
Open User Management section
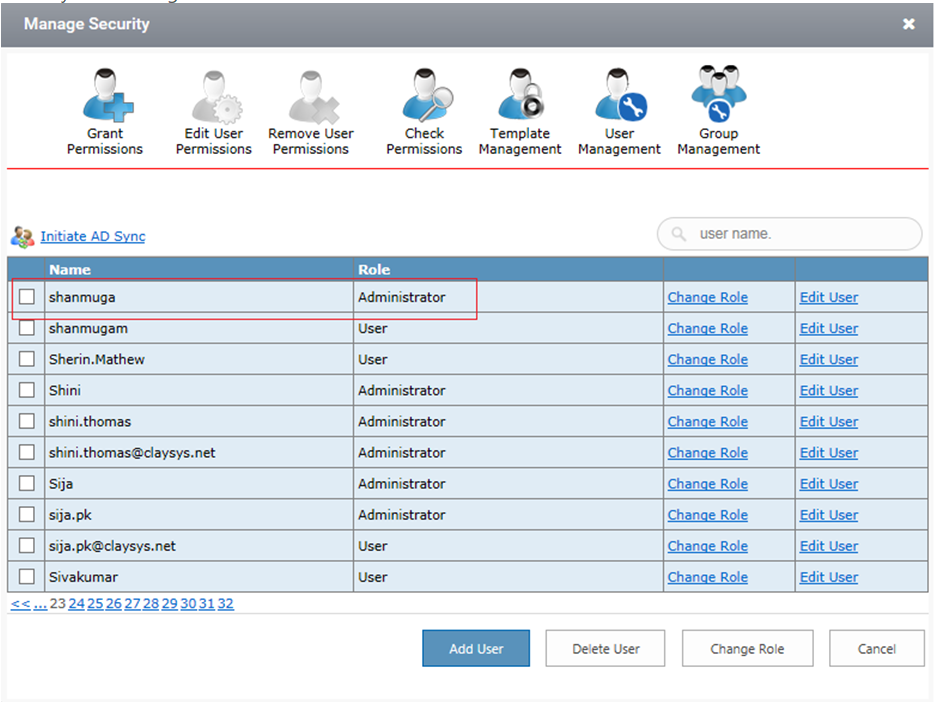pos(619,112)
